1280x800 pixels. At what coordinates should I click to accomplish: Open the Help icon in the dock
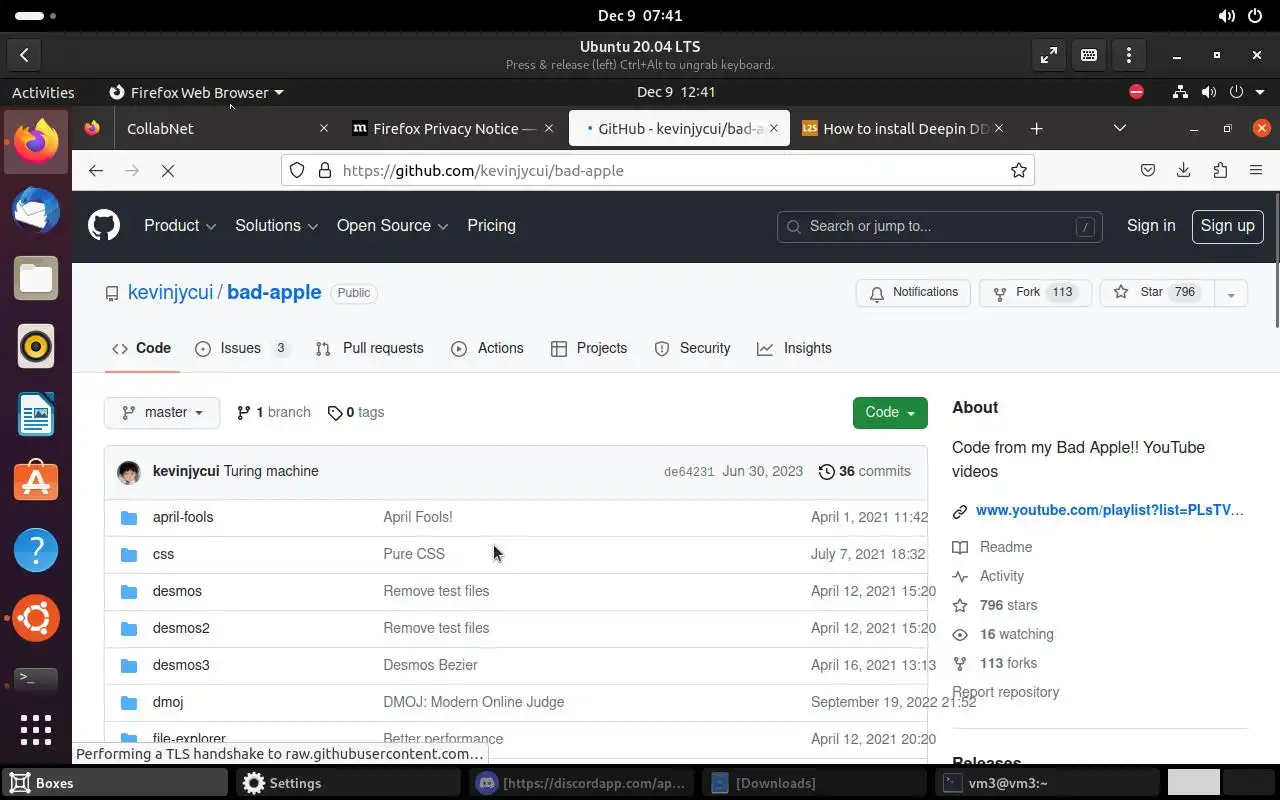[x=36, y=550]
